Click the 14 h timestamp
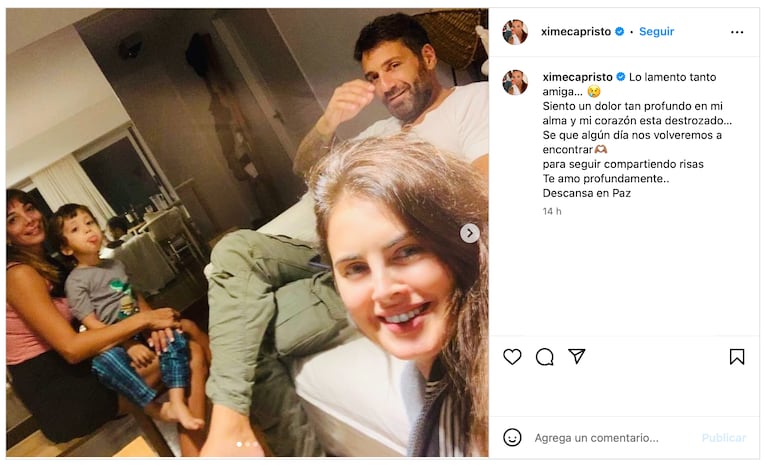The image size is (767, 468). 552,211
